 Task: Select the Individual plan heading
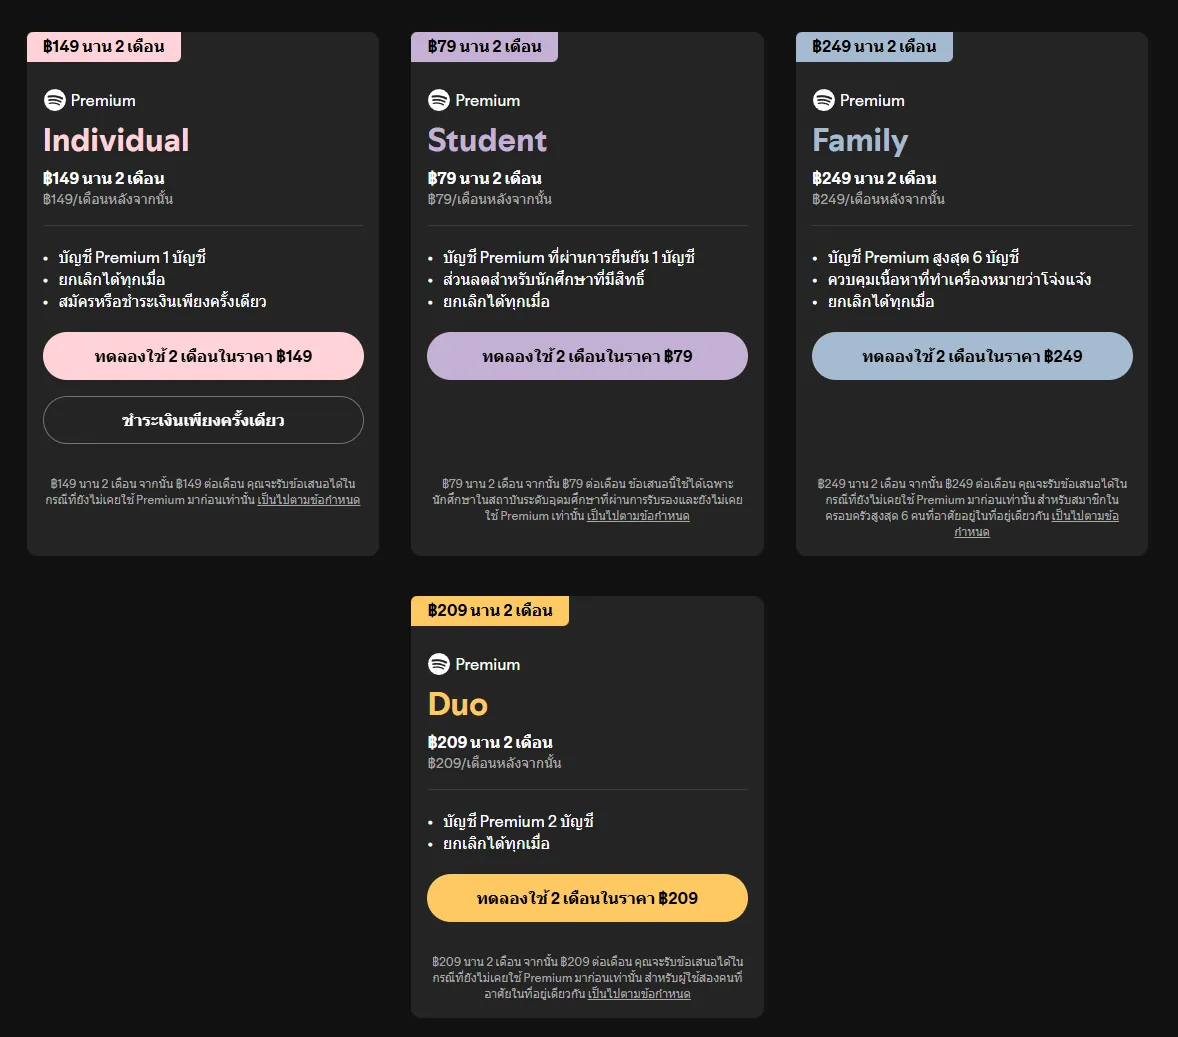[x=116, y=141]
